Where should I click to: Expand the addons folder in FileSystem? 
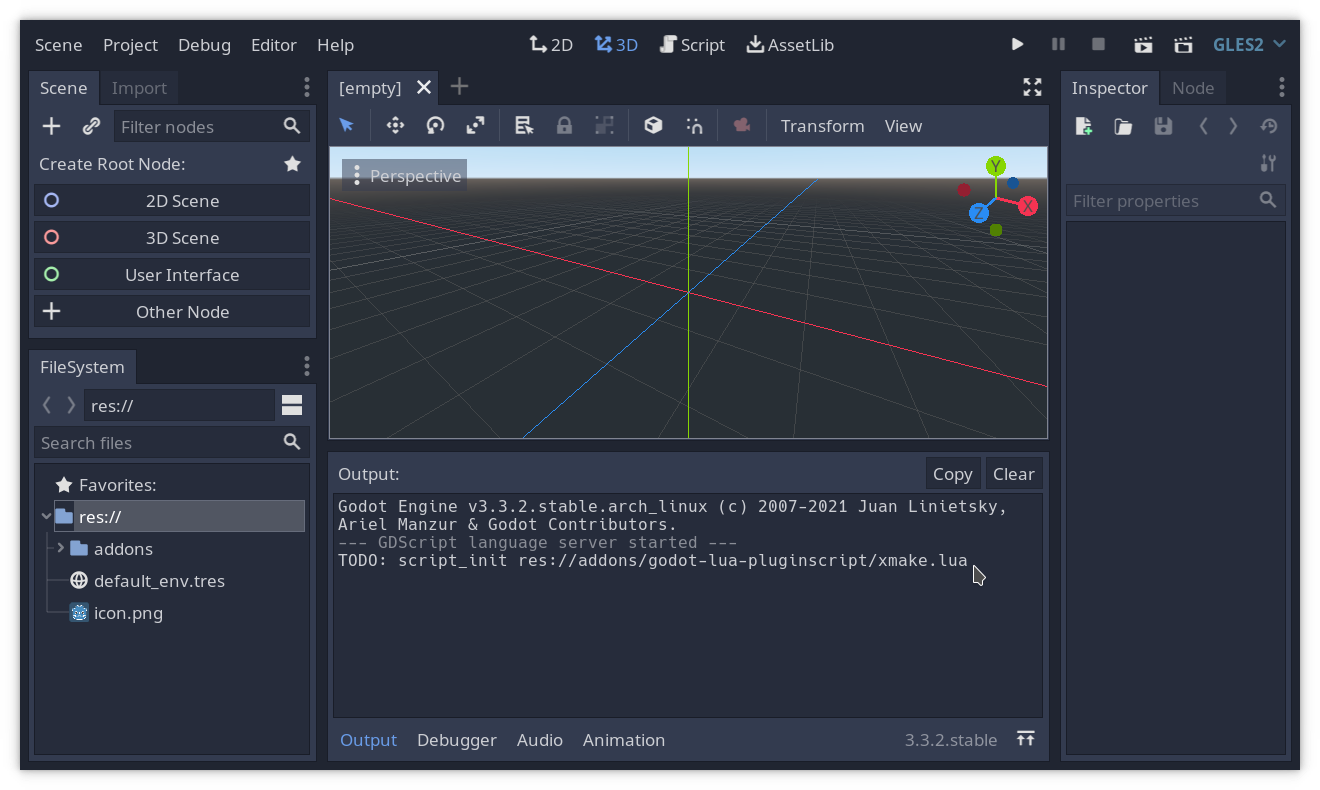tap(60, 548)
